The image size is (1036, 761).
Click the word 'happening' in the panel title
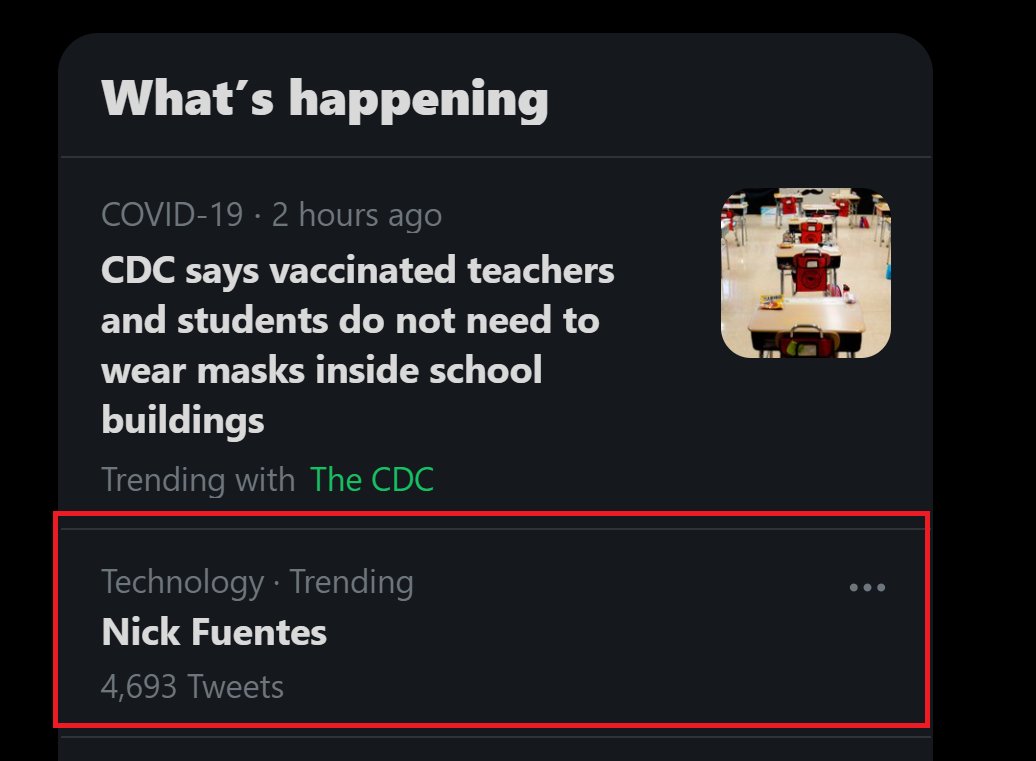pos(419,99)
